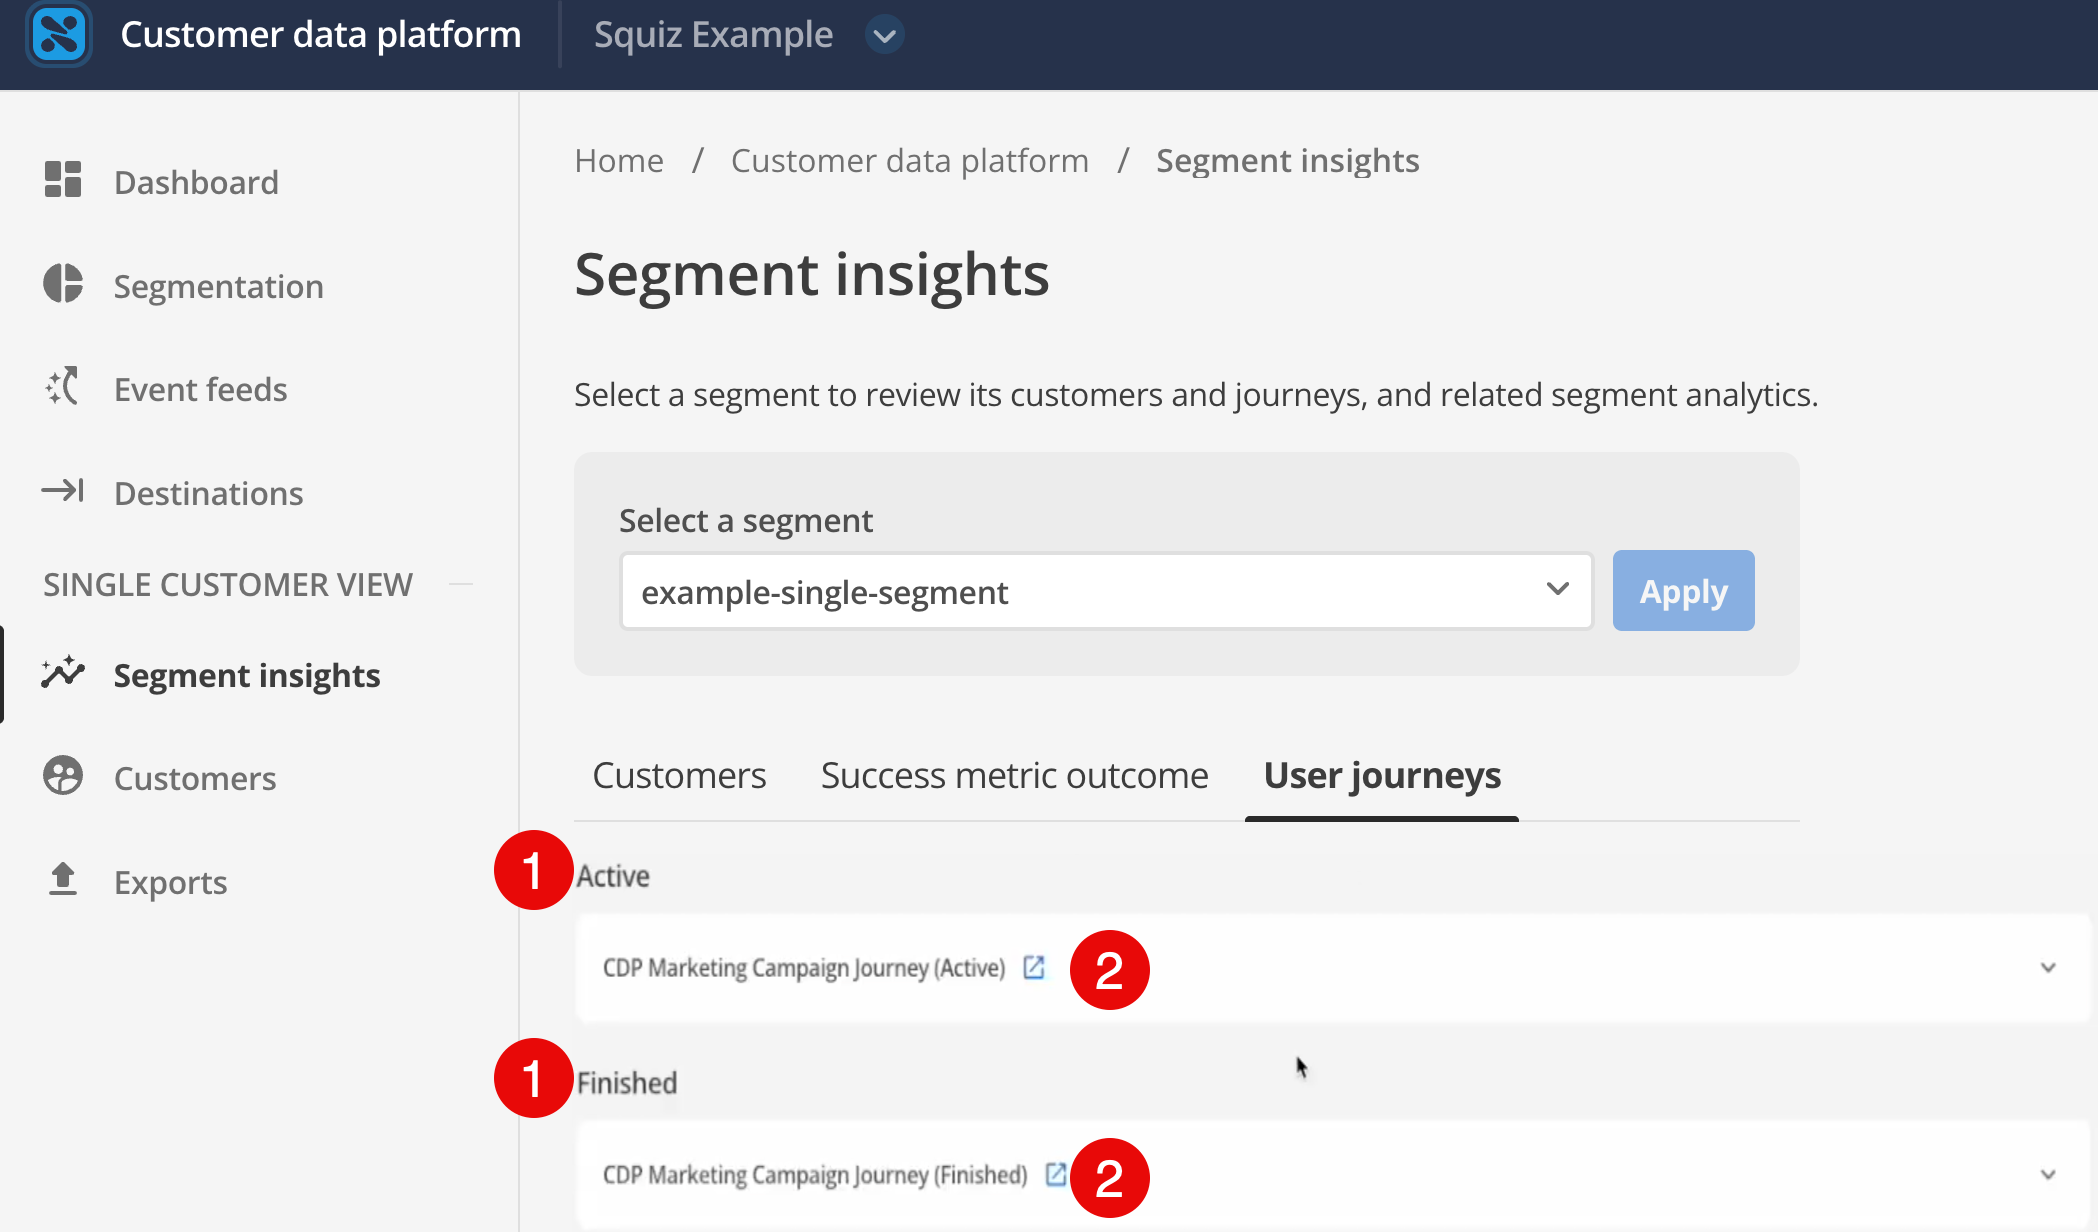Click the Squiz logo in the top bar
This screenshot has width=2098, height=1232.
58,34
